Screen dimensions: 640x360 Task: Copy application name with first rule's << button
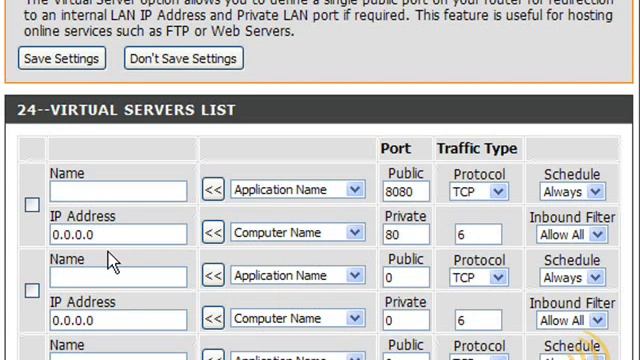tap(213, 189)
